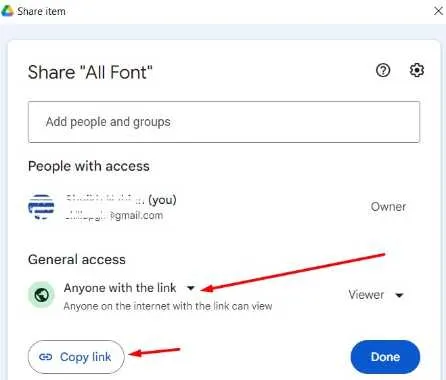
Task: Select the Viewer permission label
Action: click(366, 295)
